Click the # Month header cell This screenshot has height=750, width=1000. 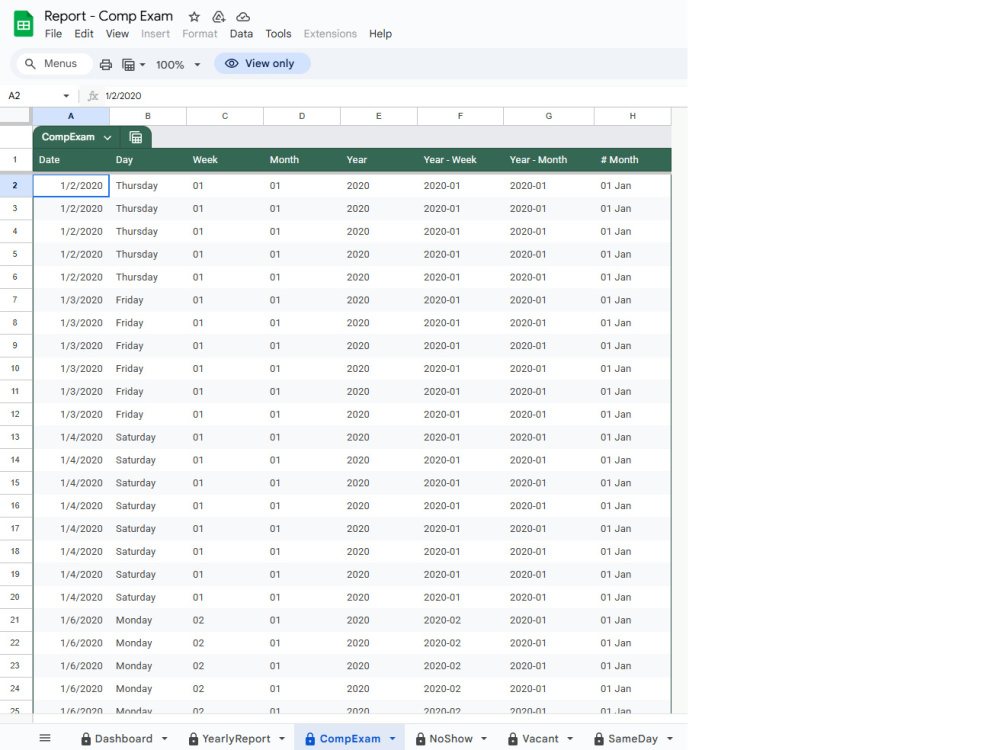click(x=633, y=160)
